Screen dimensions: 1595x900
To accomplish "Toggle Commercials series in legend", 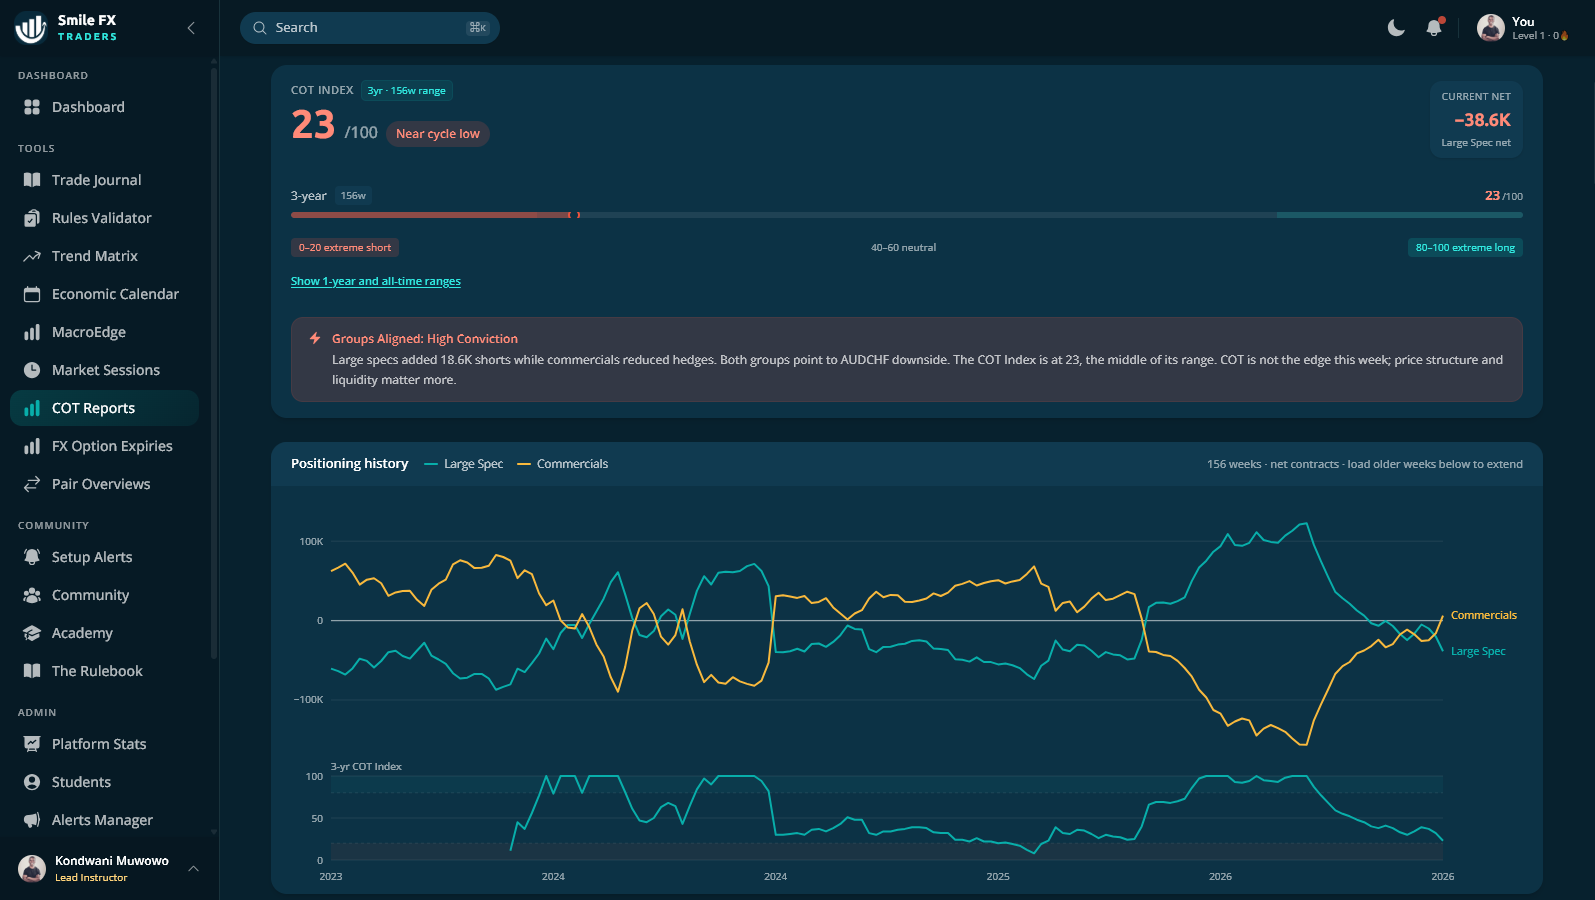I will tap(563, 464).
